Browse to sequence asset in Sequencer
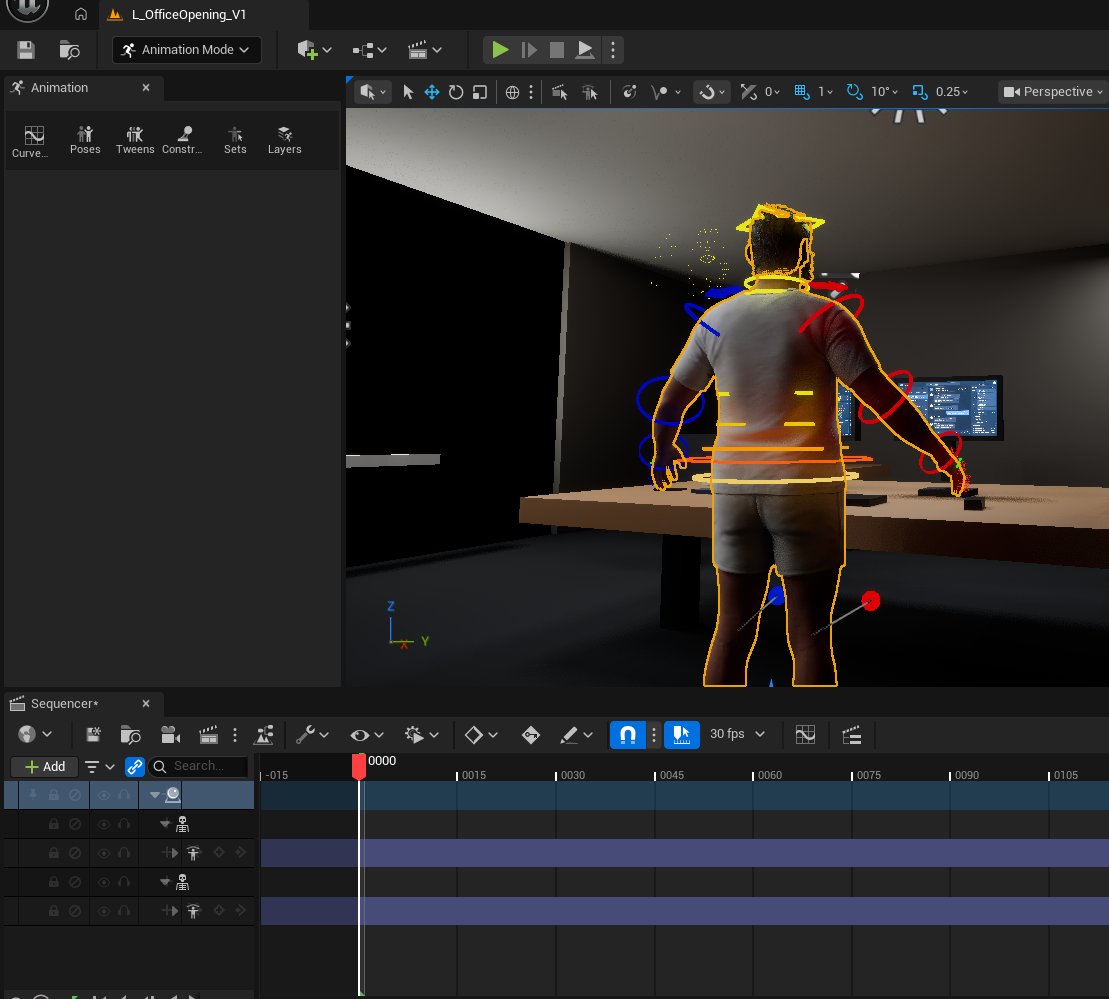 [x=130, y=734]
